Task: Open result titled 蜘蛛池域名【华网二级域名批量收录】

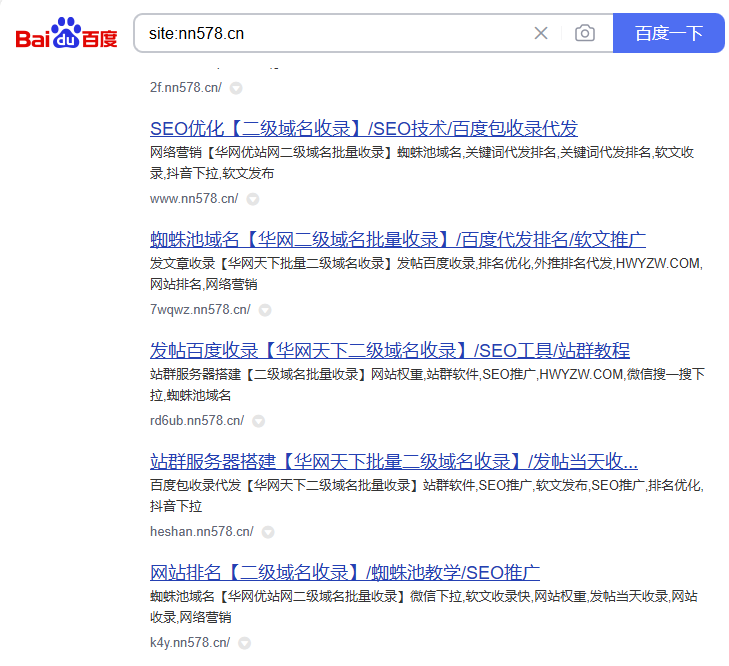Action: point(398,240)
